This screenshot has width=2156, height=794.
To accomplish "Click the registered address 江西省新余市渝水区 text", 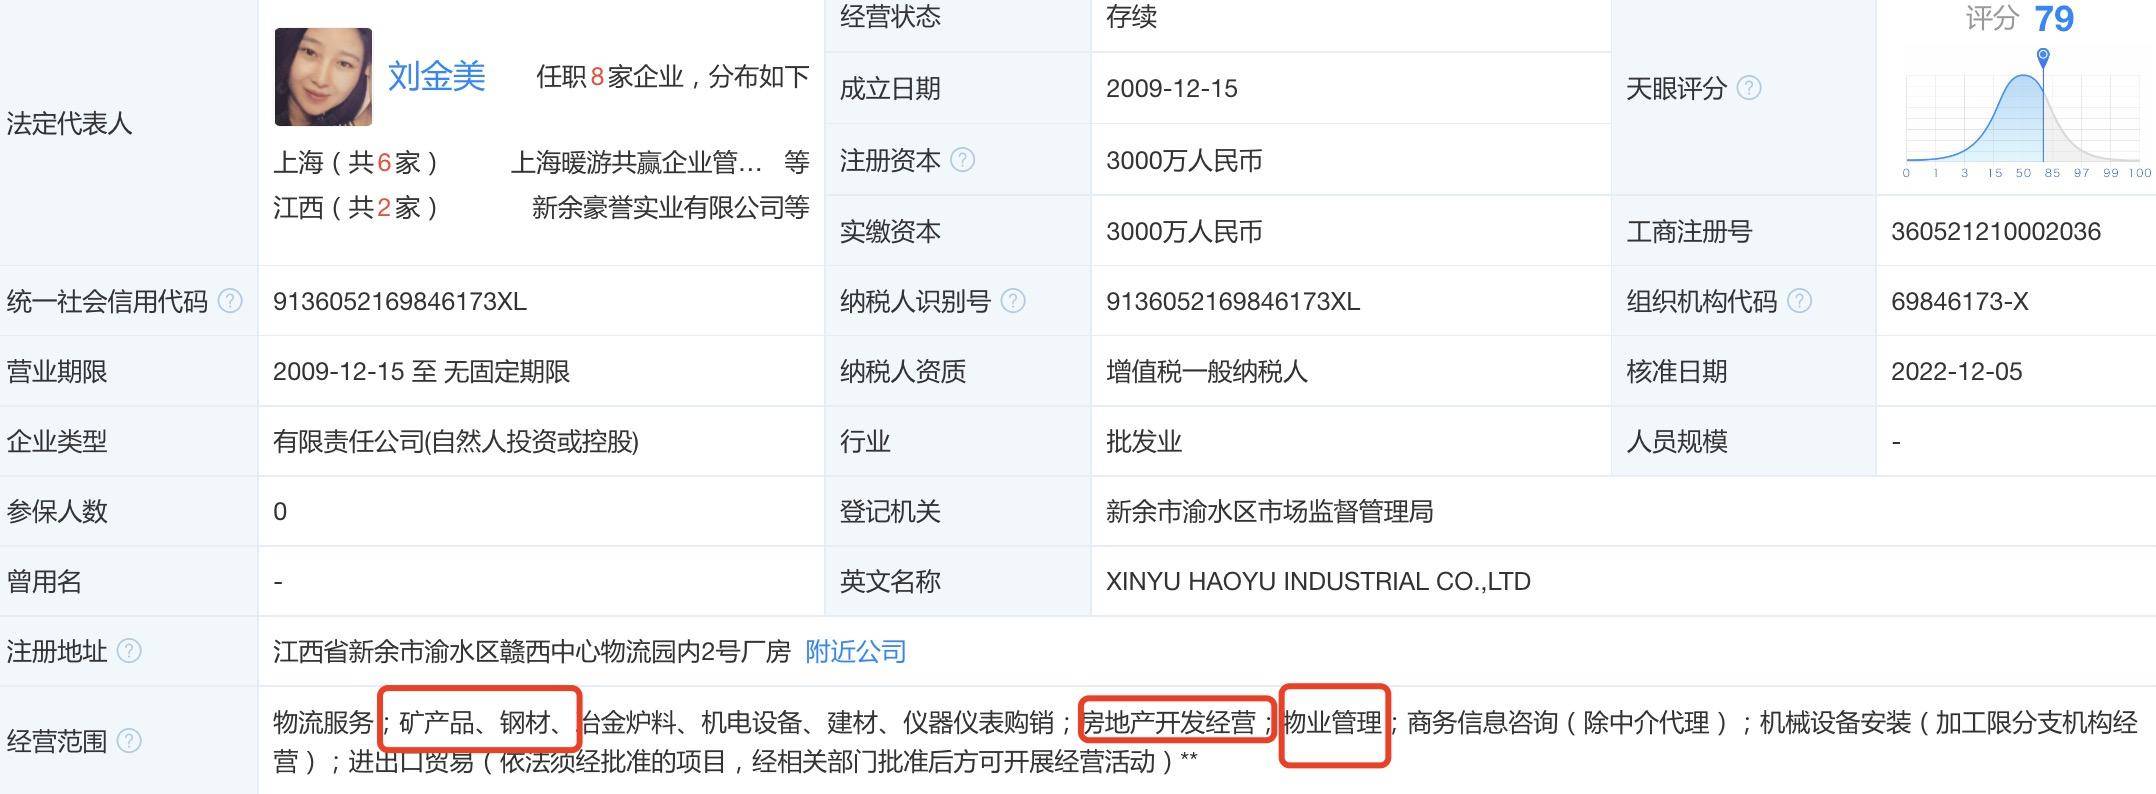I will (532, 652).
